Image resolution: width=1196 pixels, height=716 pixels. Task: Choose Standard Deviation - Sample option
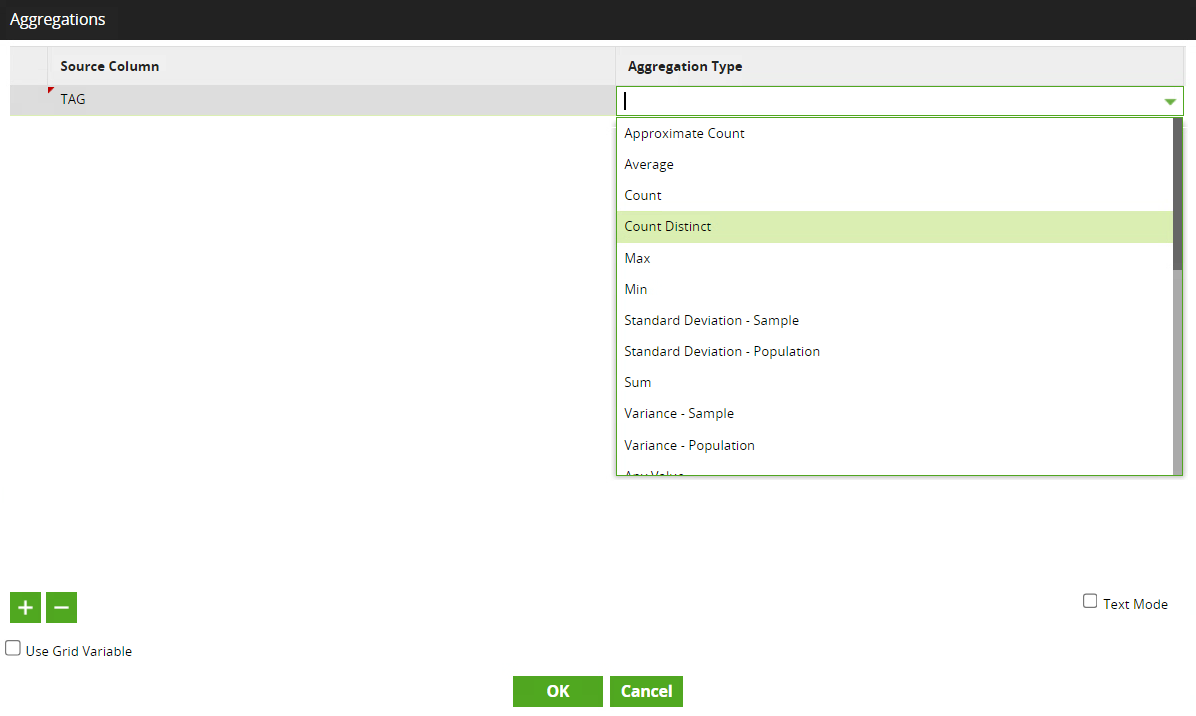pyautogui.click(x=711, y=320)
